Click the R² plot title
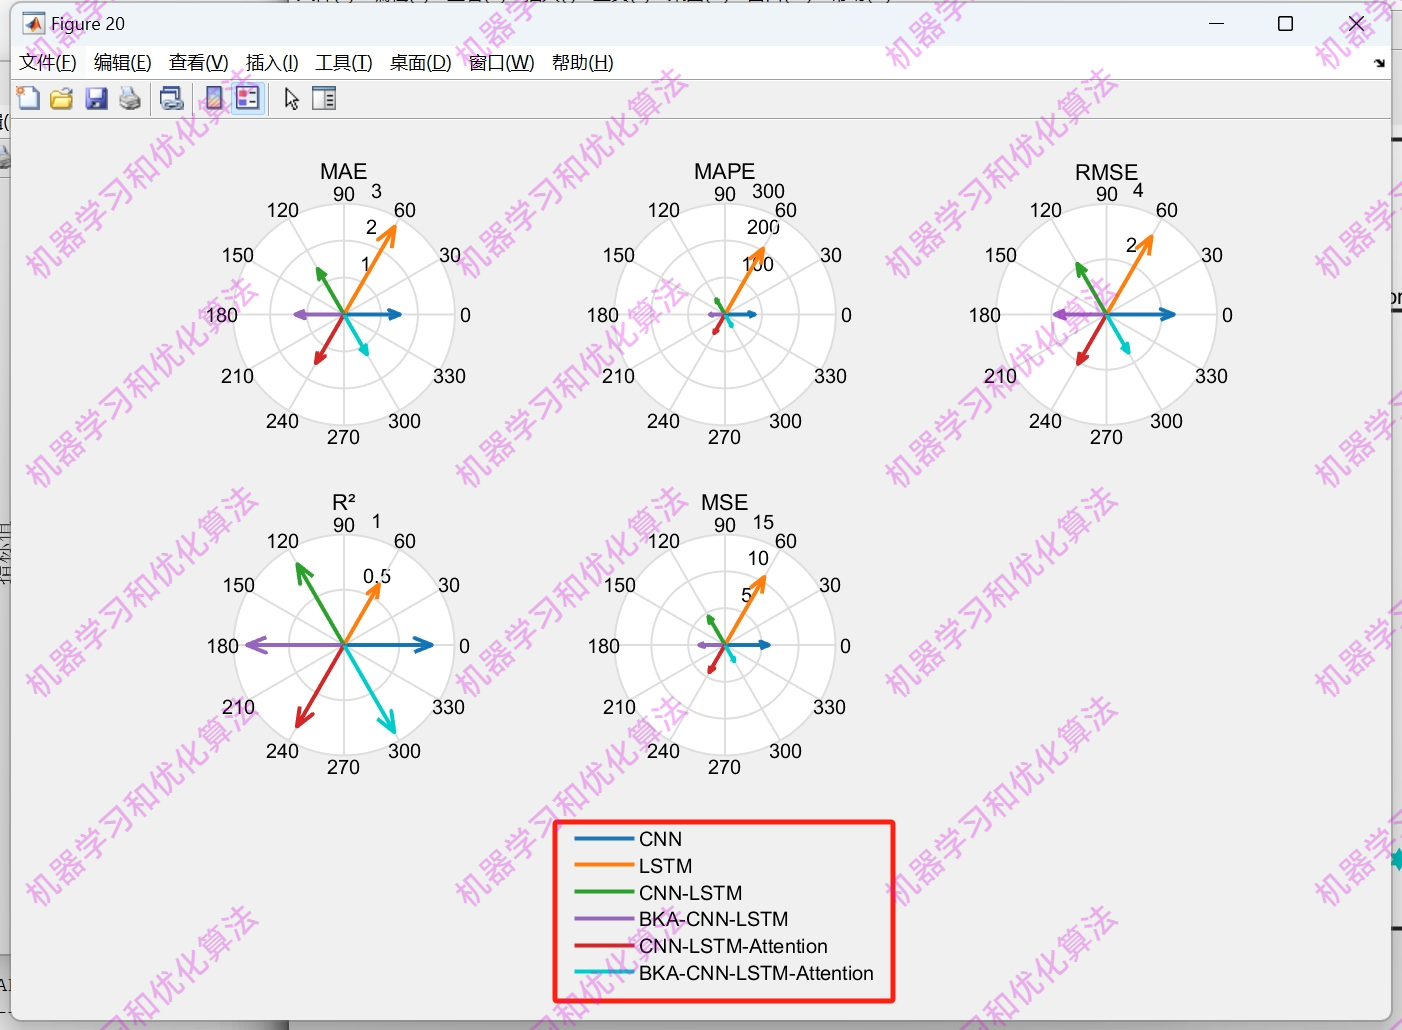The width and height of the screenshot is (1402, 1030). pos(344,502)
